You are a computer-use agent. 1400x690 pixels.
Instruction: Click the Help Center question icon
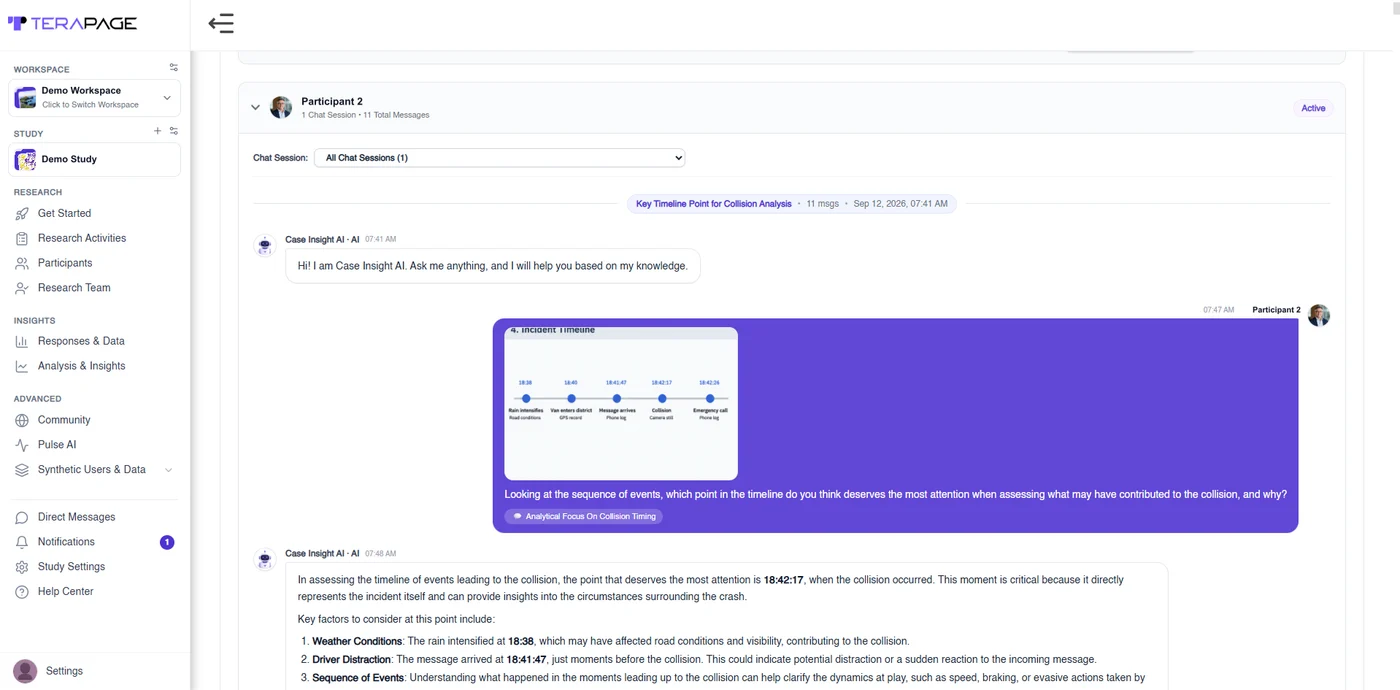(22, 592)
